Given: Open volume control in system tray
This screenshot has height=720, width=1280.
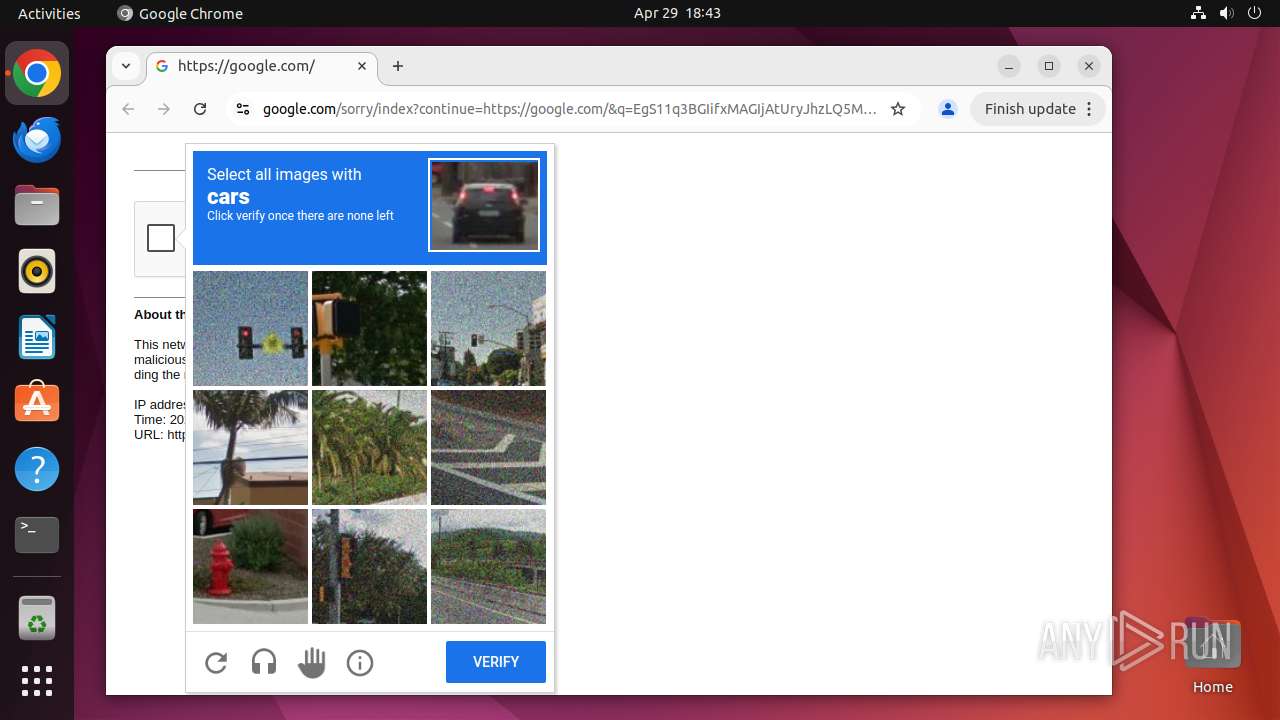Looking at the screenshot, I should [x=1227, y=13].
